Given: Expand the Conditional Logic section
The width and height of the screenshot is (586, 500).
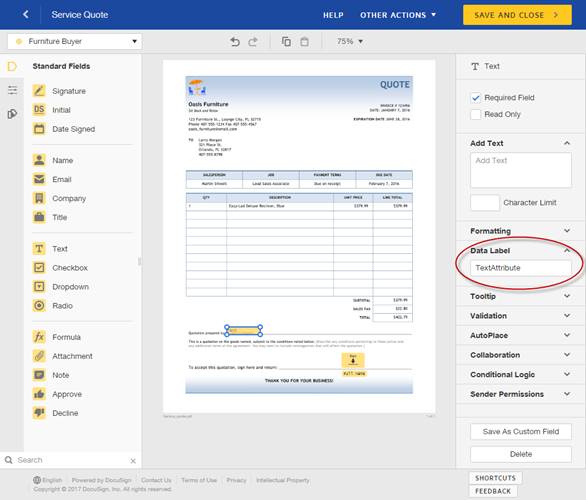Looking at the screenshot, I should click(521, 374).
